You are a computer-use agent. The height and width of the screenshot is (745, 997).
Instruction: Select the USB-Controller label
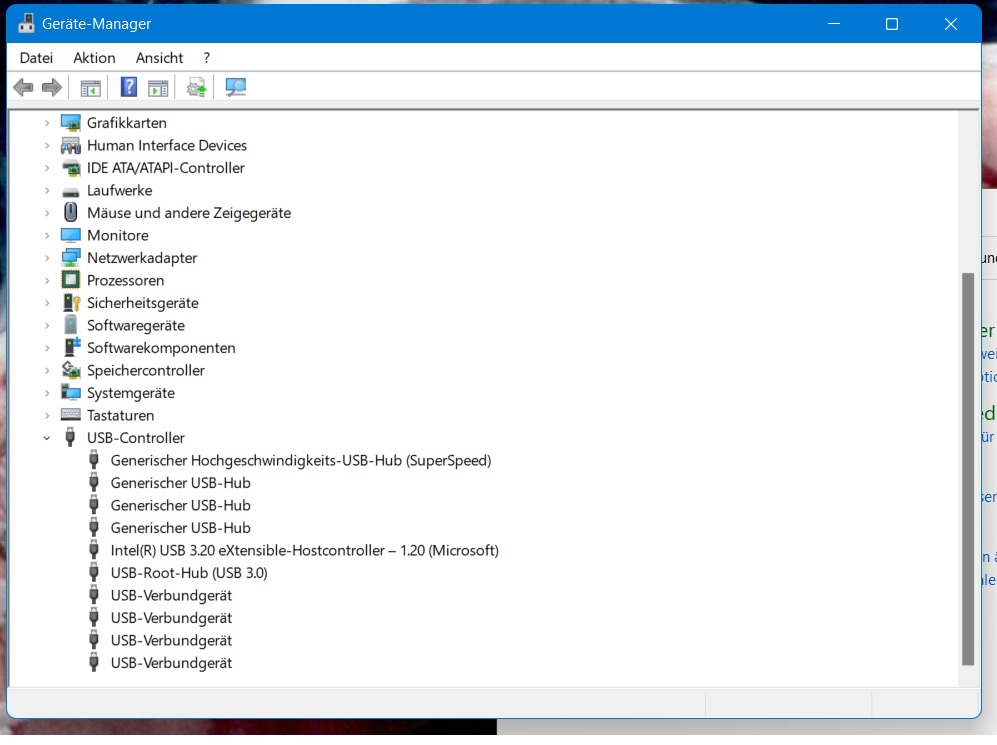click(x=135, y=438)
